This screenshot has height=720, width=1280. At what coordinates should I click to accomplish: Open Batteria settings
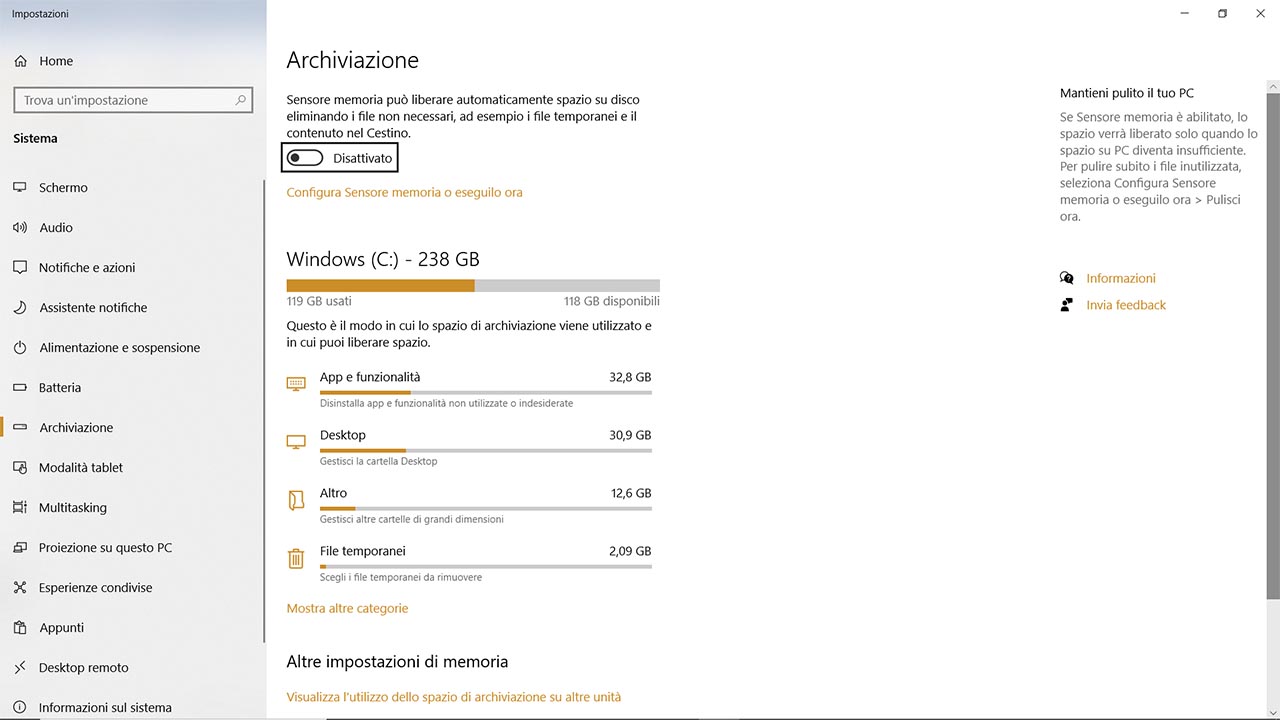tap(132, 387)
